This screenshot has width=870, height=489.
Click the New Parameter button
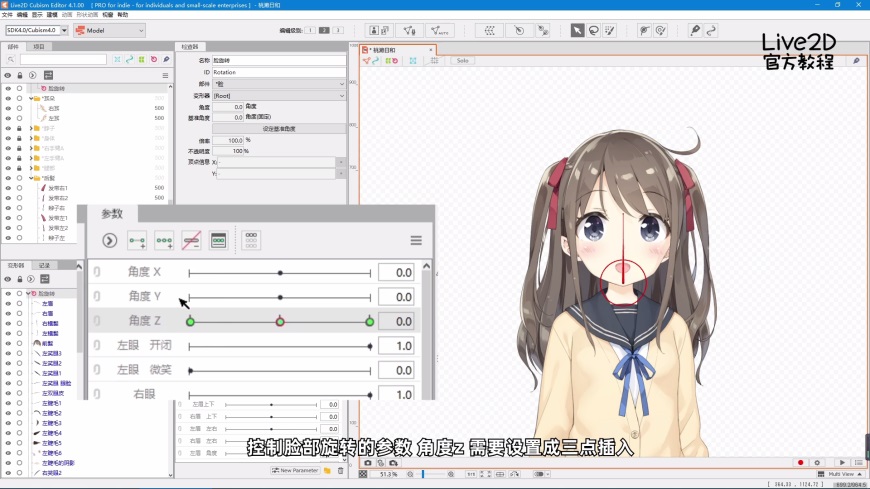click(x=295, y=471)
